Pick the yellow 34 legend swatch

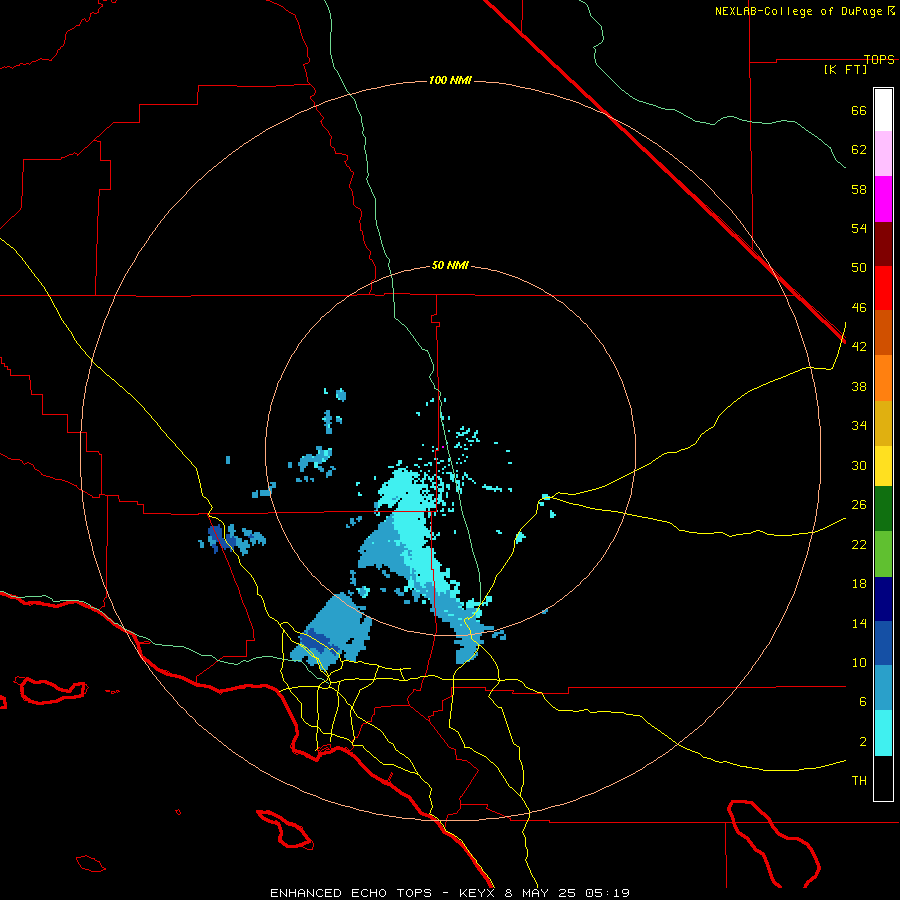883,466
